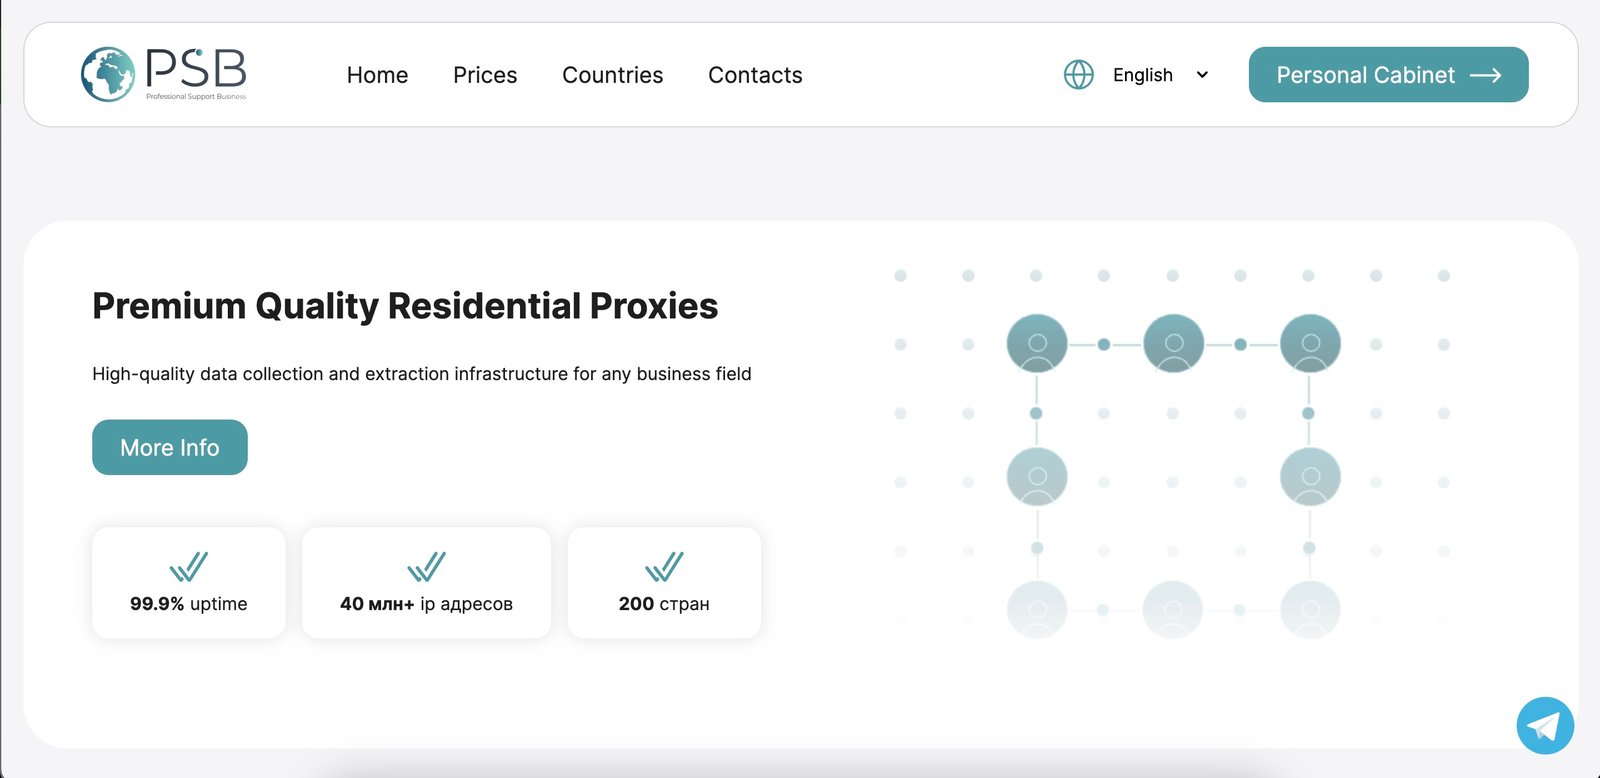The image size is (1600, 778).
Task: Click the globe language icon
Action: pos(1078,75)
